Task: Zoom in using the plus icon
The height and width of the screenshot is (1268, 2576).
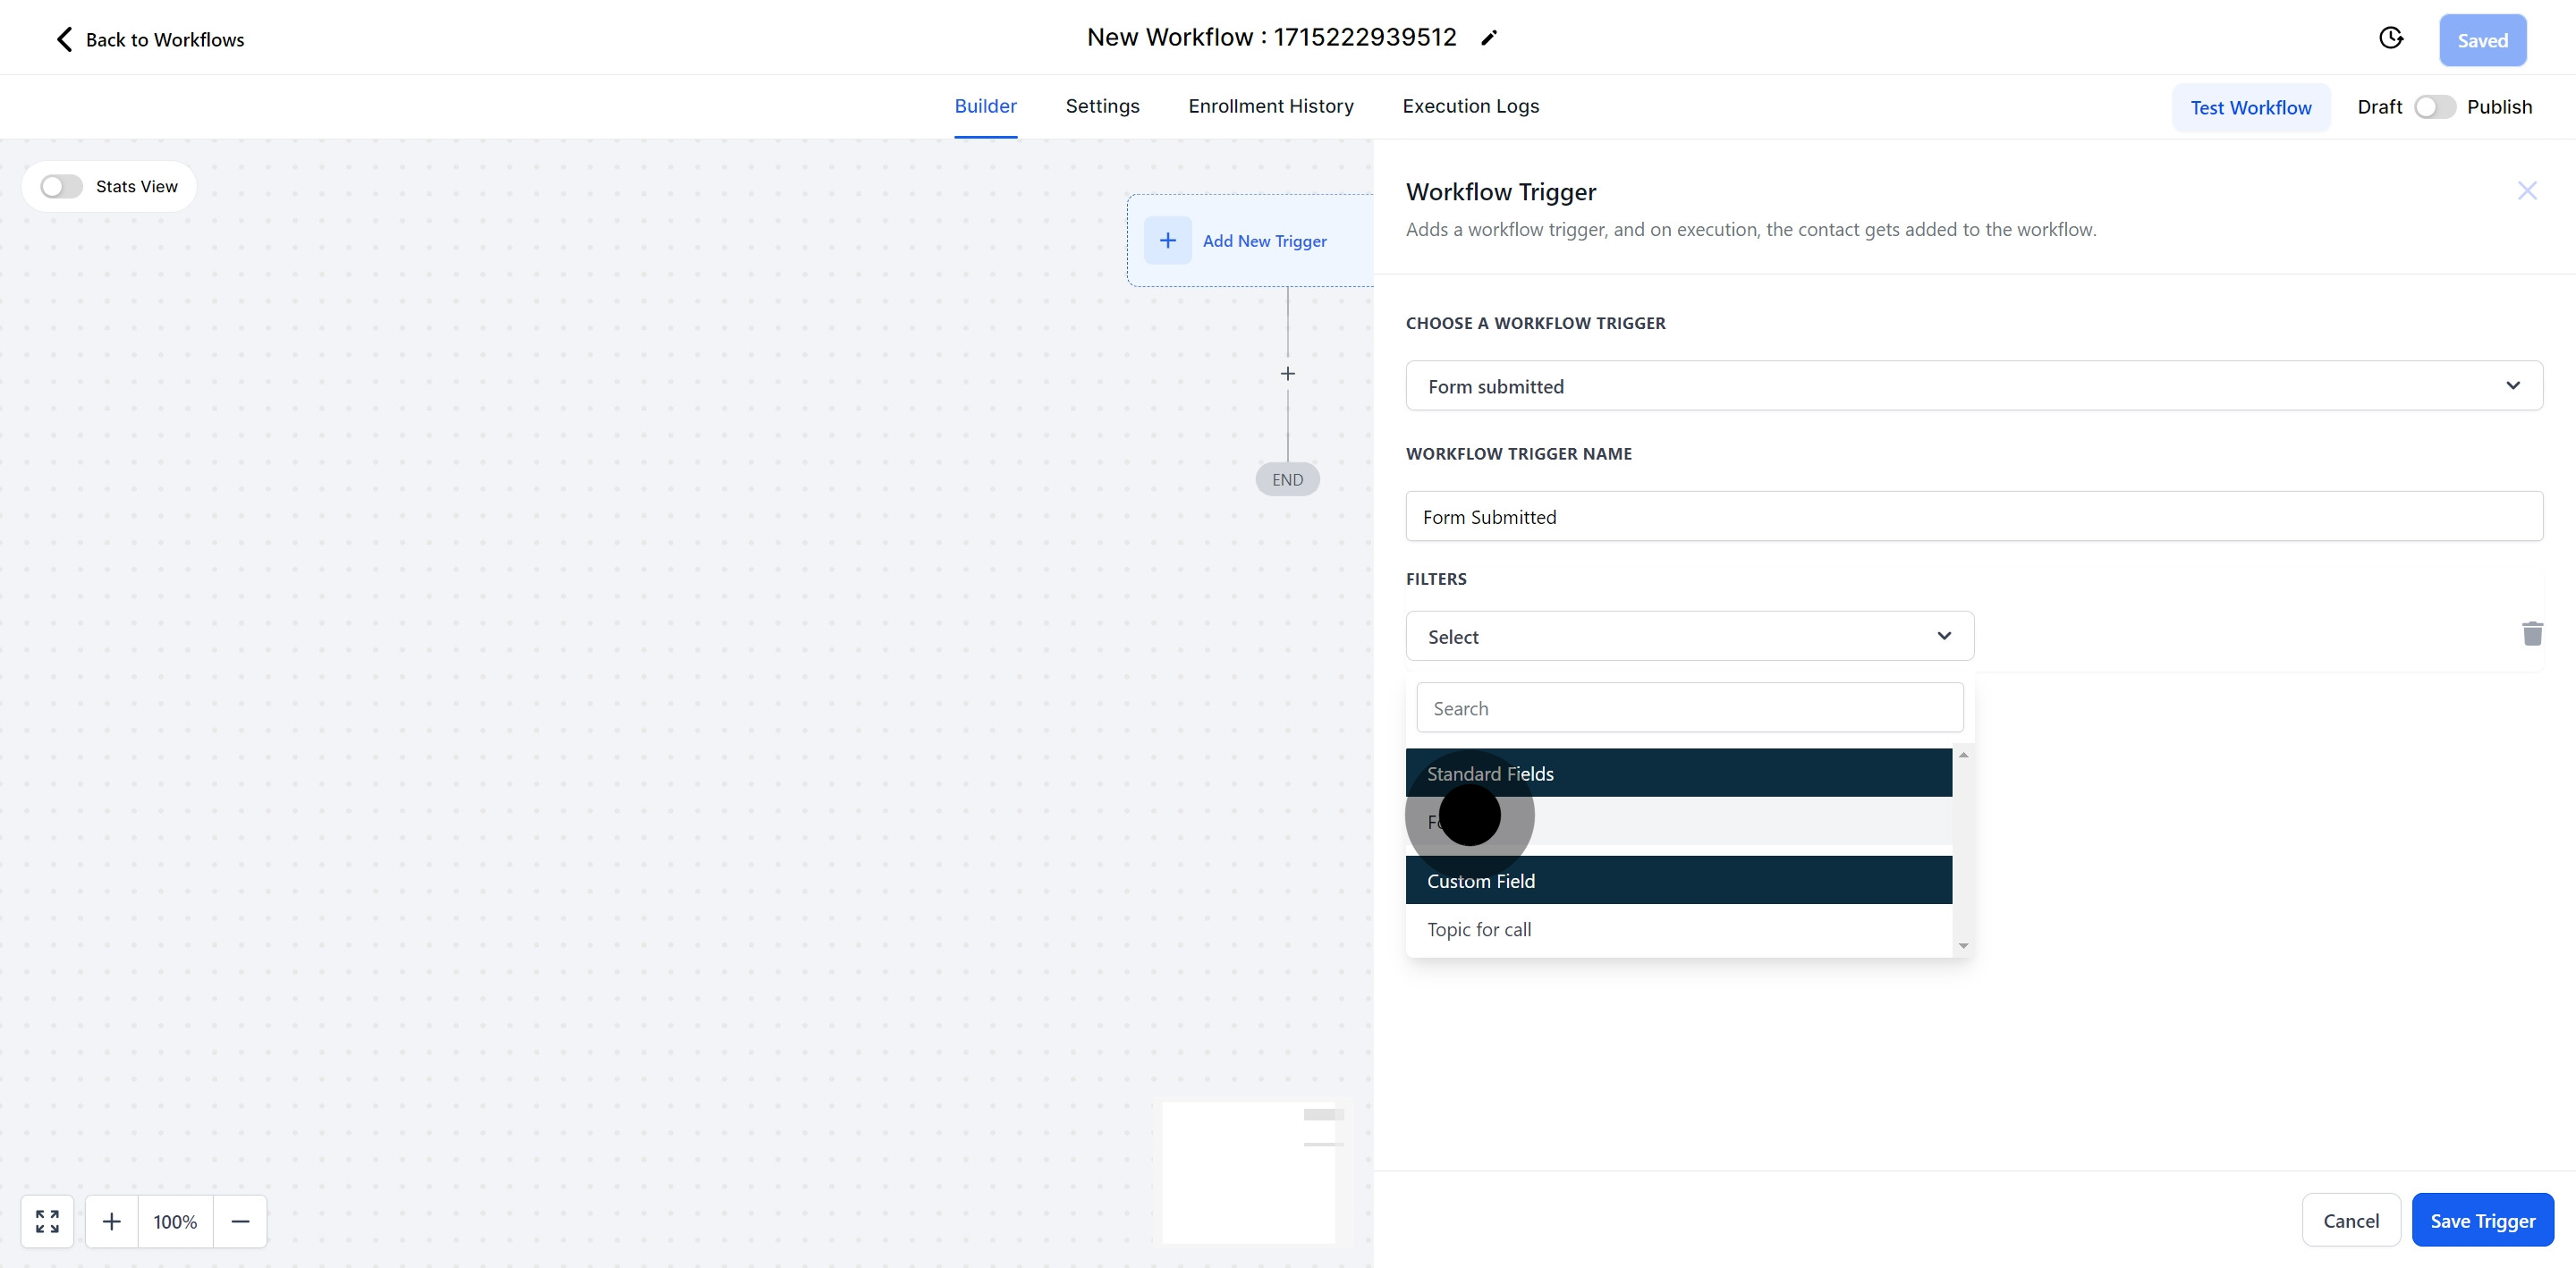Action: coord(111,1221)
